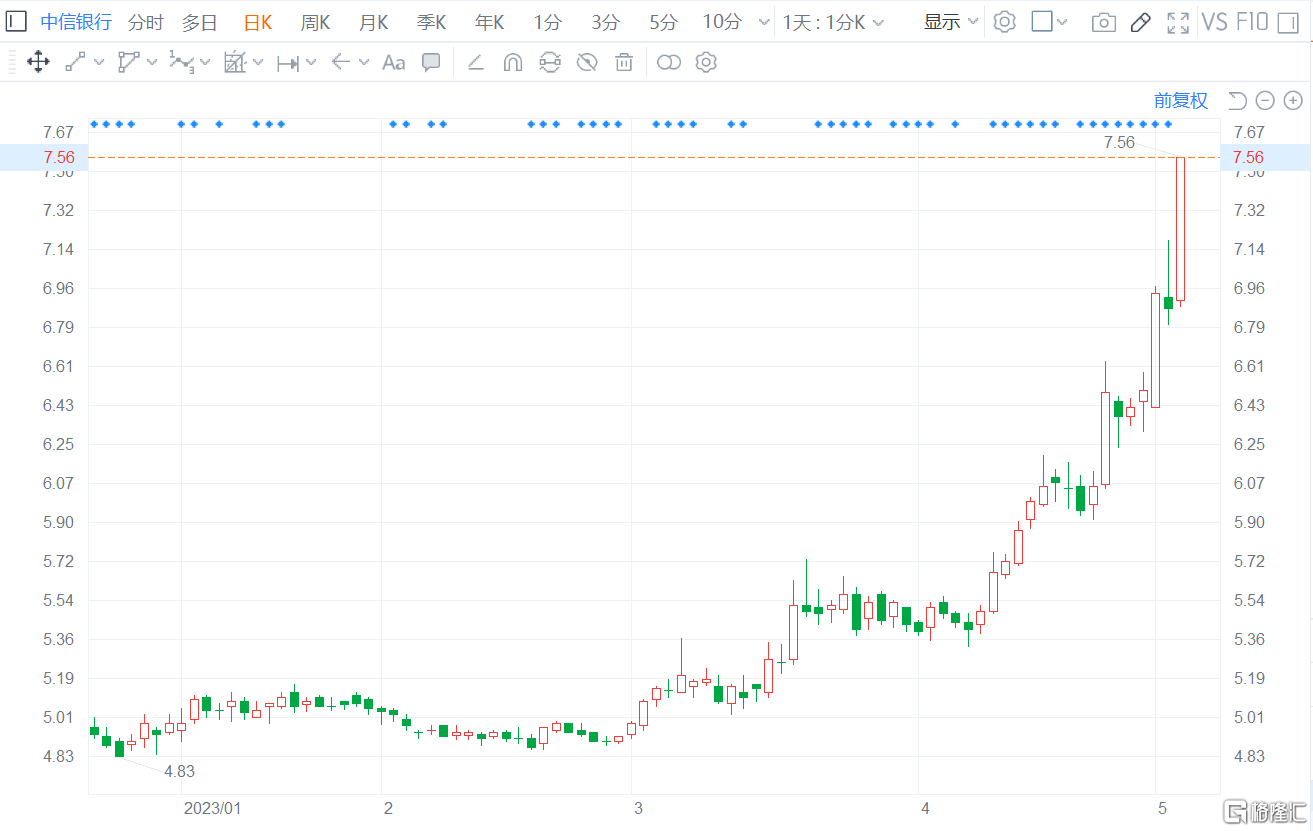Select the polygon shape drawing tool
The height and width of the screenshot is (831, 1313).
129,62
